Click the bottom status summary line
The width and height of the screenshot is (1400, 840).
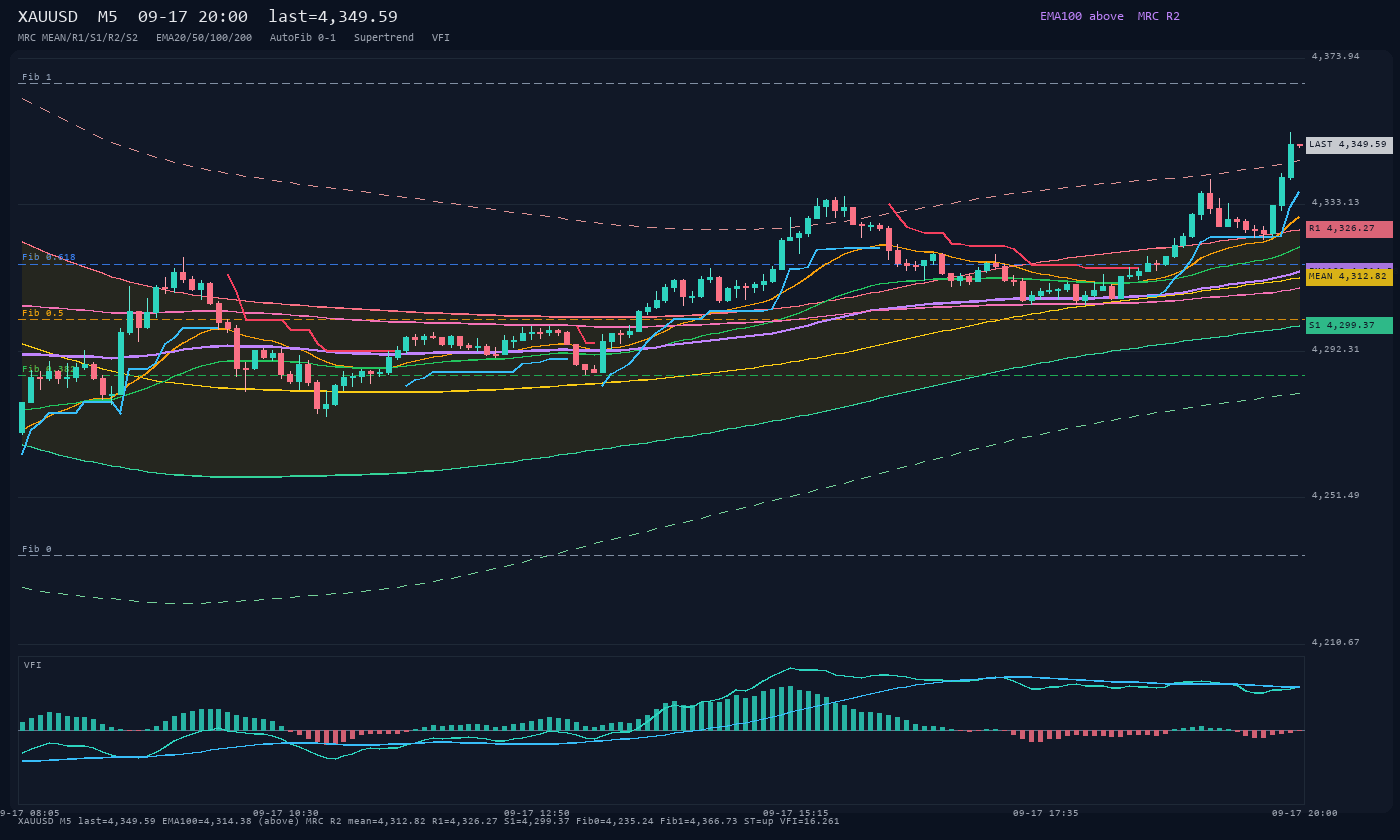click(429, 821)
